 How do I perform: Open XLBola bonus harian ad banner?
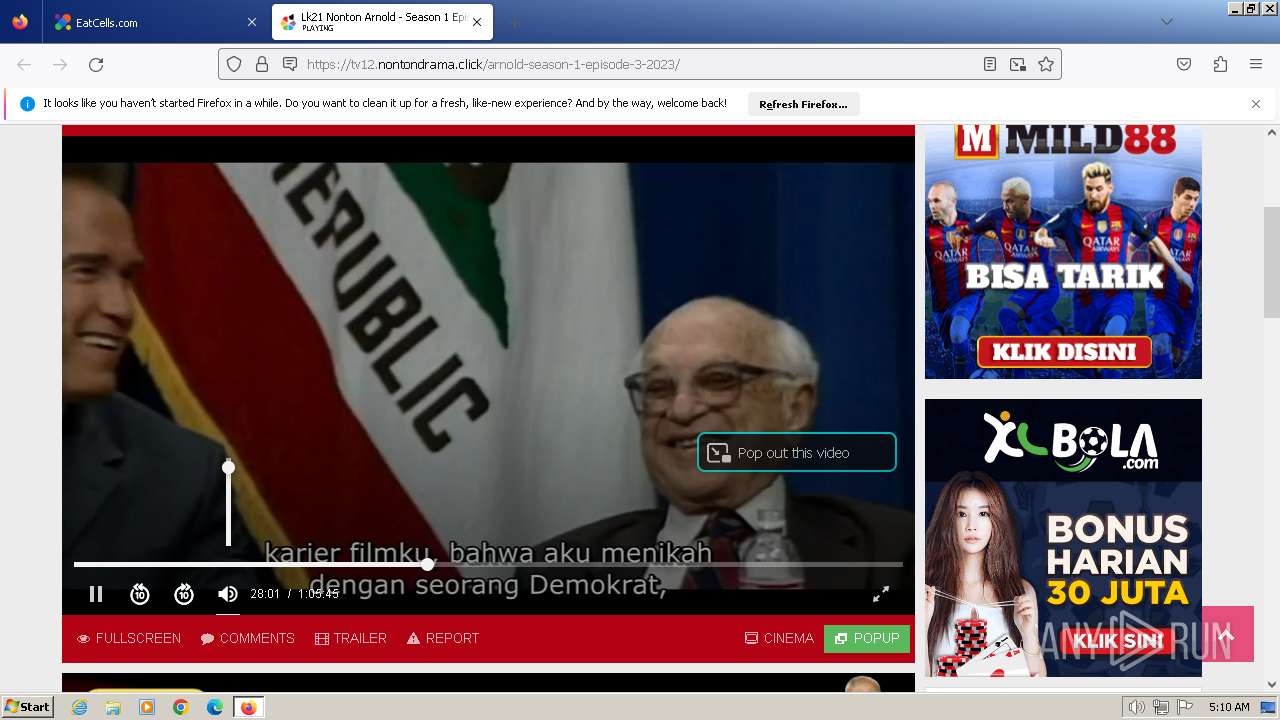point(1063,538)
